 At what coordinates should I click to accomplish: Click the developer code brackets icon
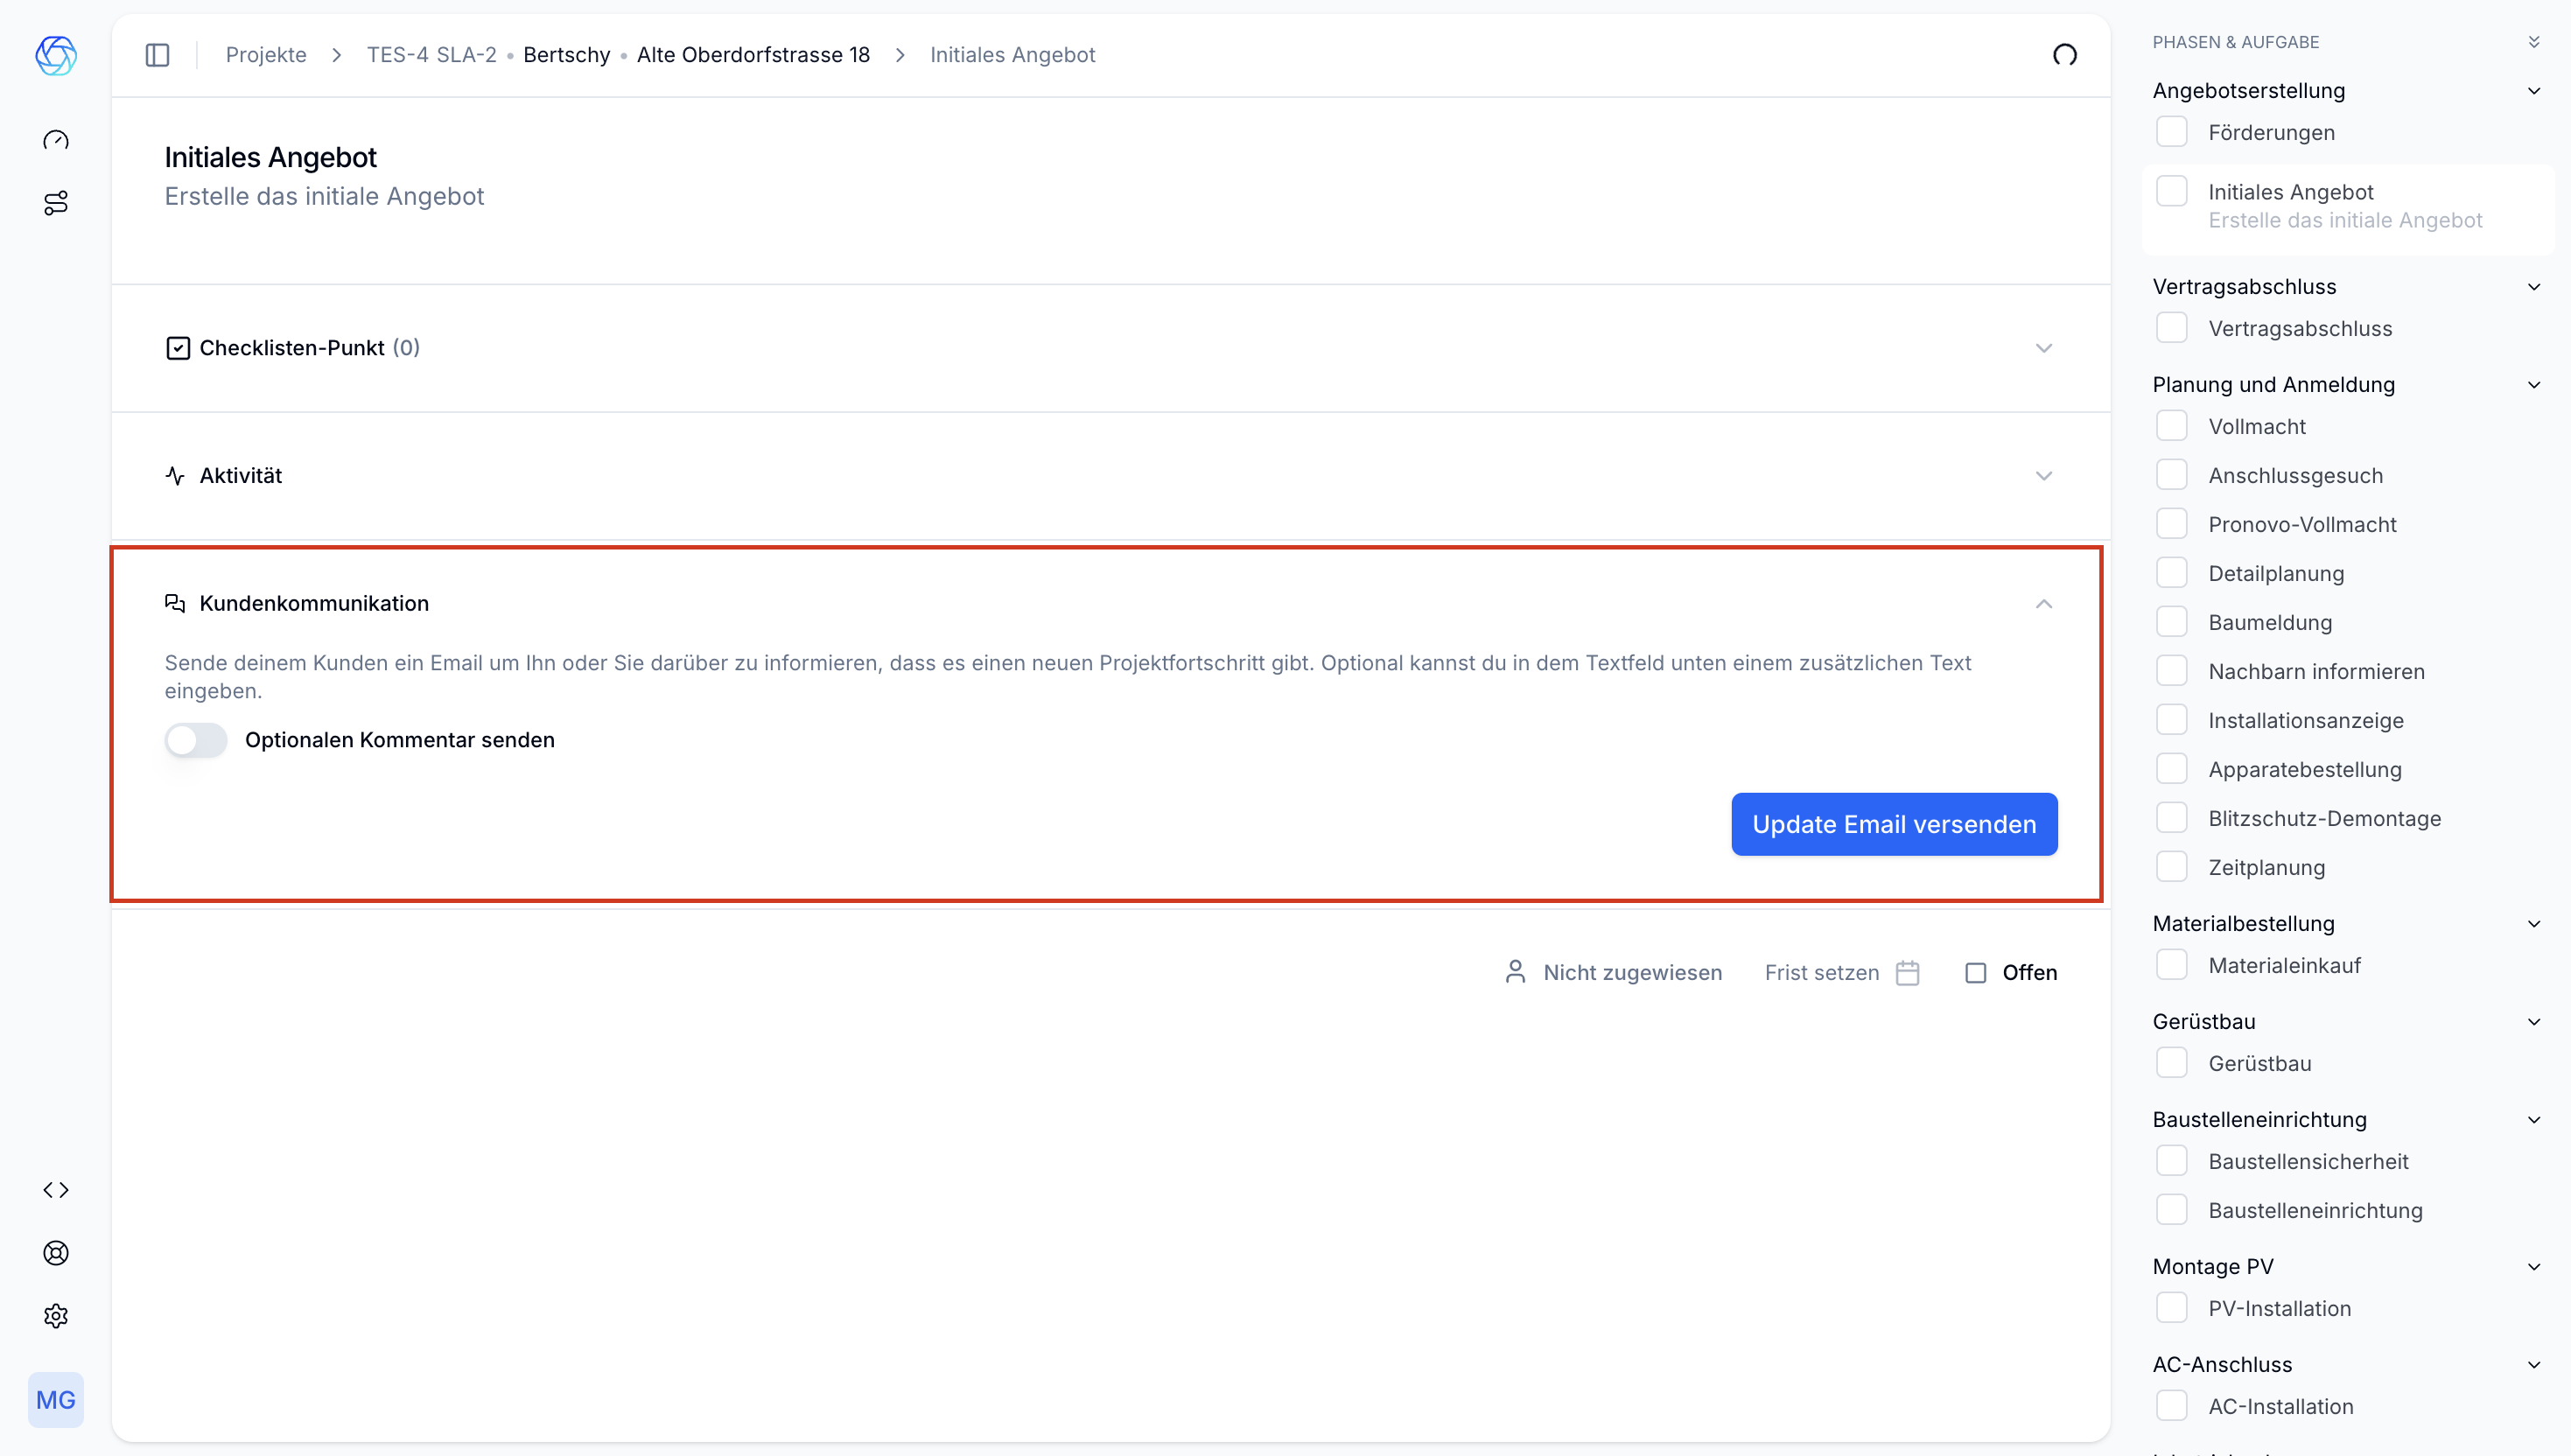coord(56,1190)
